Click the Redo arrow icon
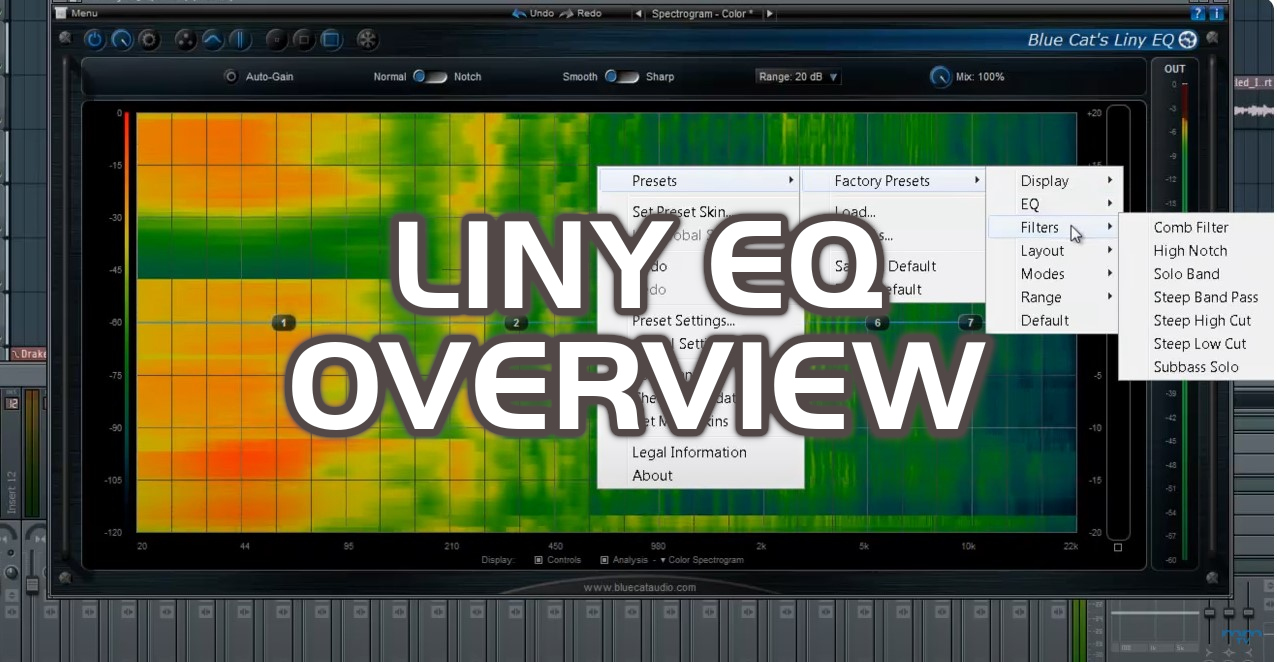The height and width of the screenshot is (662, 1277). [x=567, y=13]
